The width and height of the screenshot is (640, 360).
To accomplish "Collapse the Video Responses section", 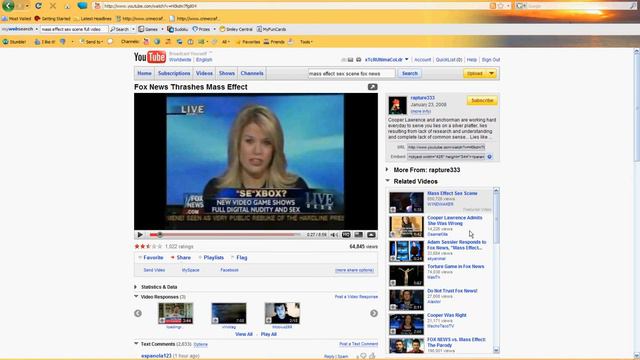I will 136,297.
